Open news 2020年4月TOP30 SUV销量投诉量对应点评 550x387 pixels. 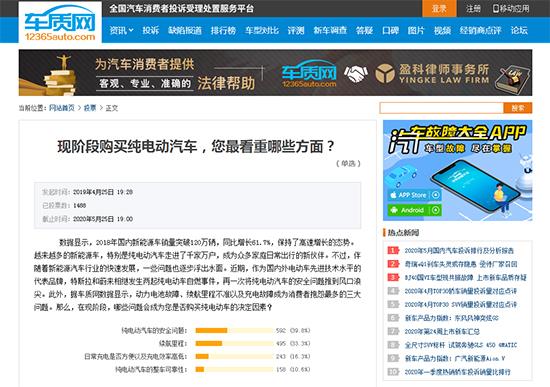[461, 305]
